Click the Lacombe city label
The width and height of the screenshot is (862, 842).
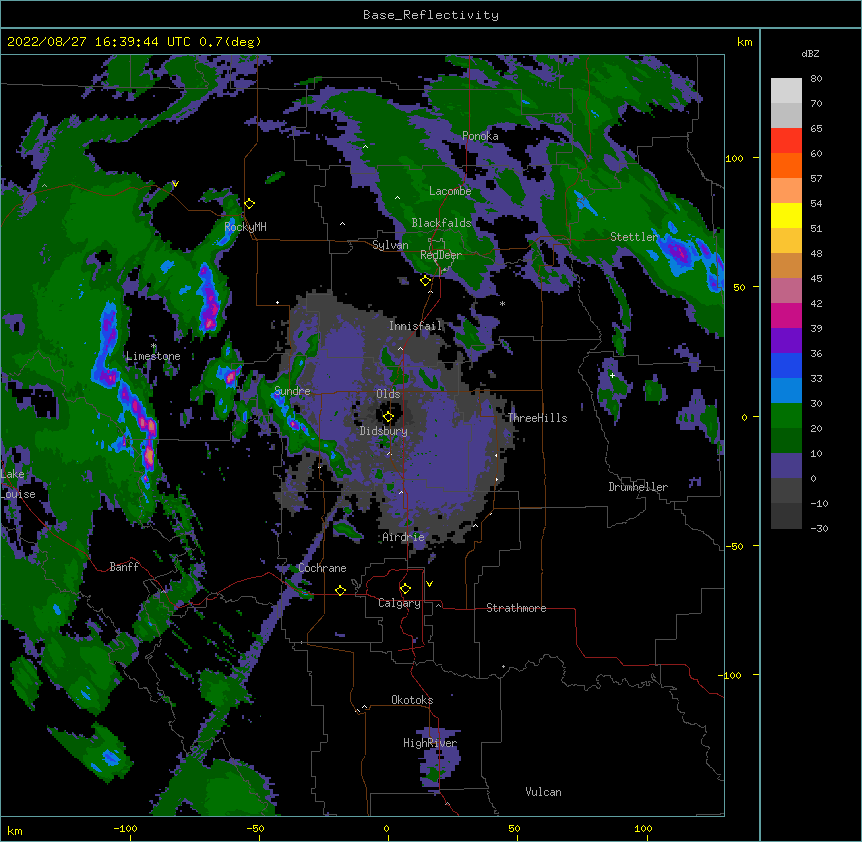point(450,191)
